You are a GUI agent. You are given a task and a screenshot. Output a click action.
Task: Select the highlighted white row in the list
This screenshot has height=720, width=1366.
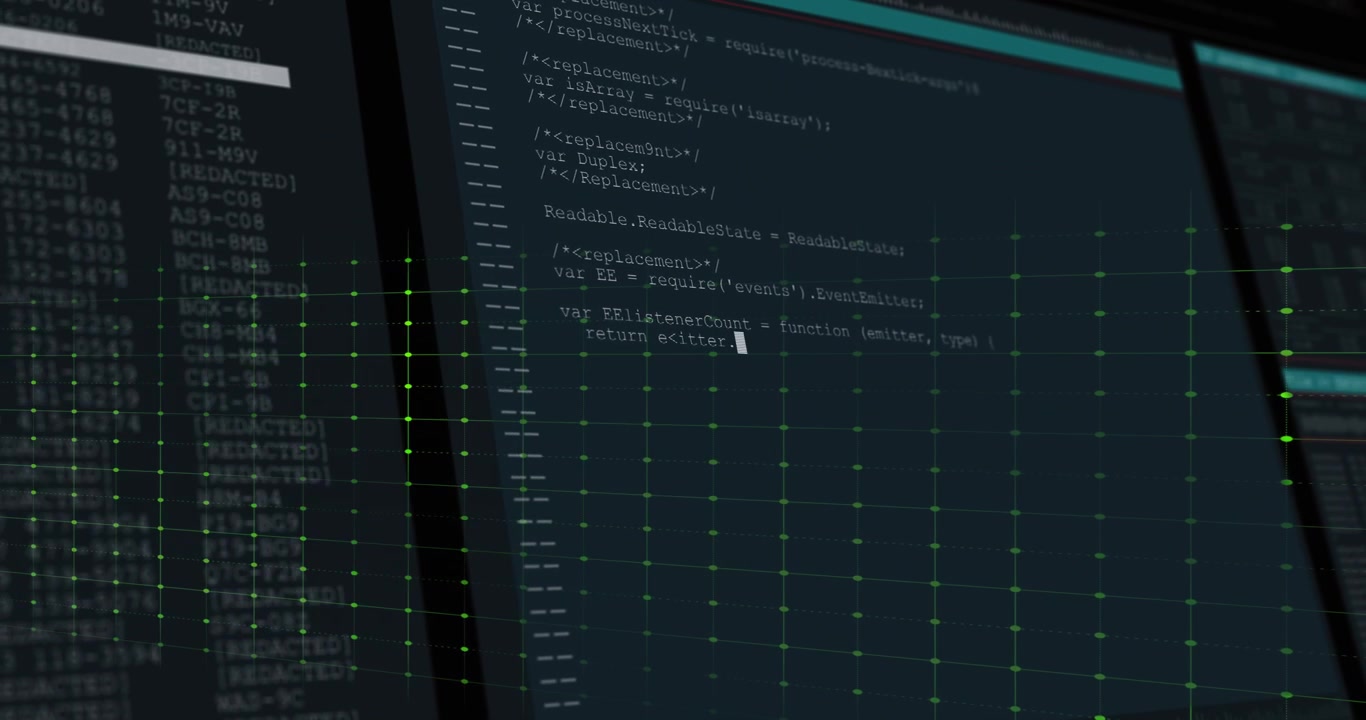[145, 57]
